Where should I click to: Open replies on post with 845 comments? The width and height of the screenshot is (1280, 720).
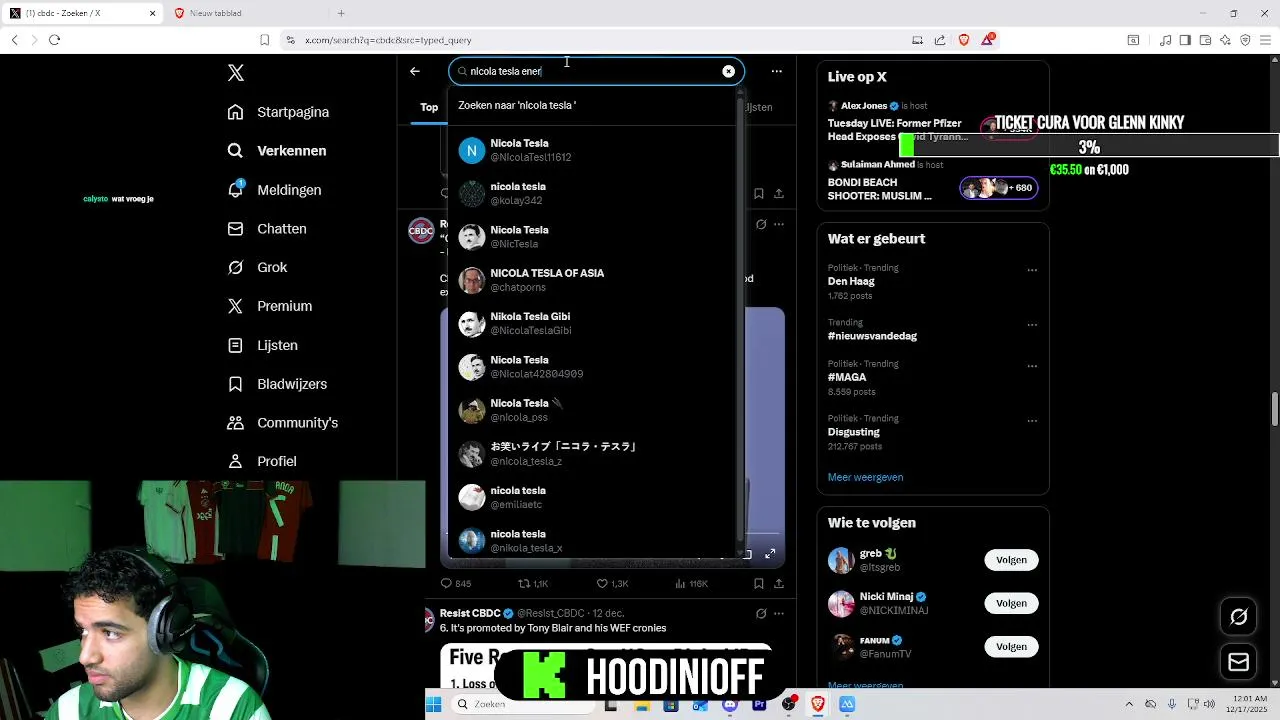point(456,584)
